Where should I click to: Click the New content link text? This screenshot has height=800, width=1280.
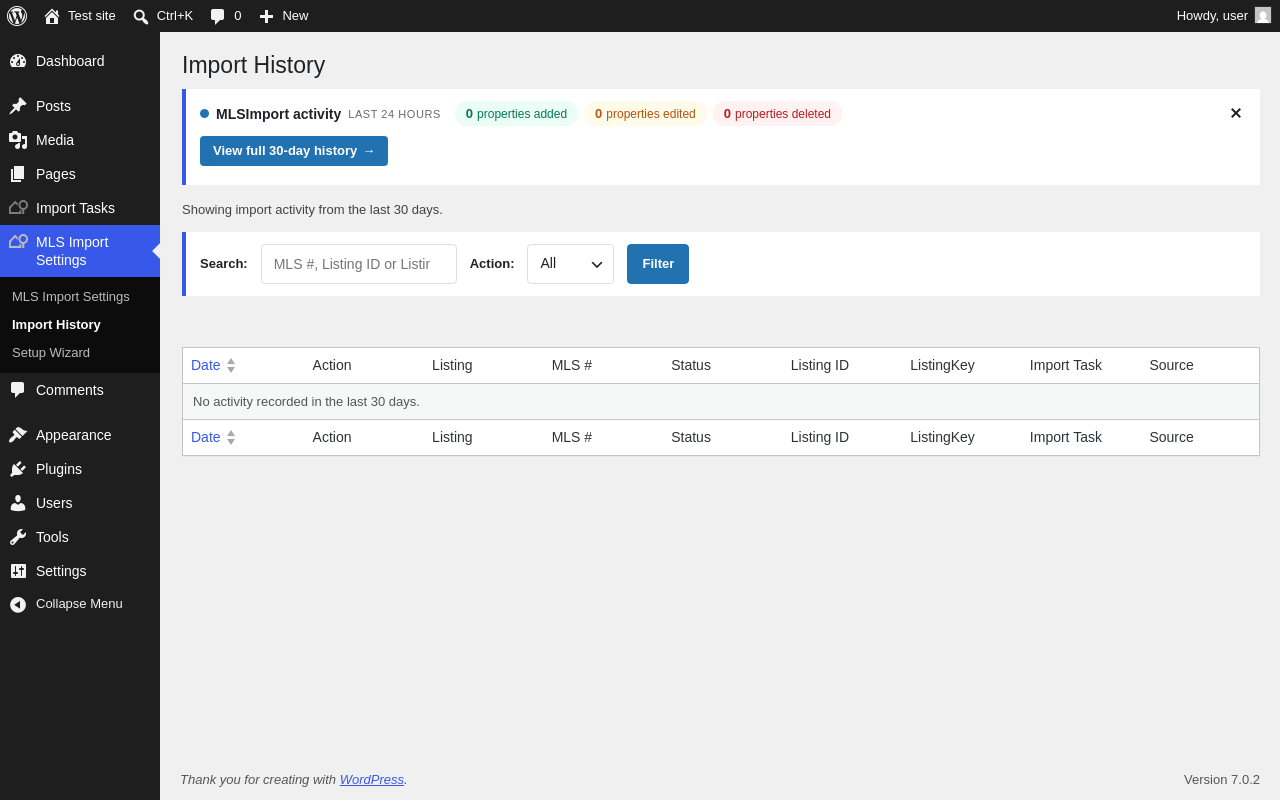[295, 15]
